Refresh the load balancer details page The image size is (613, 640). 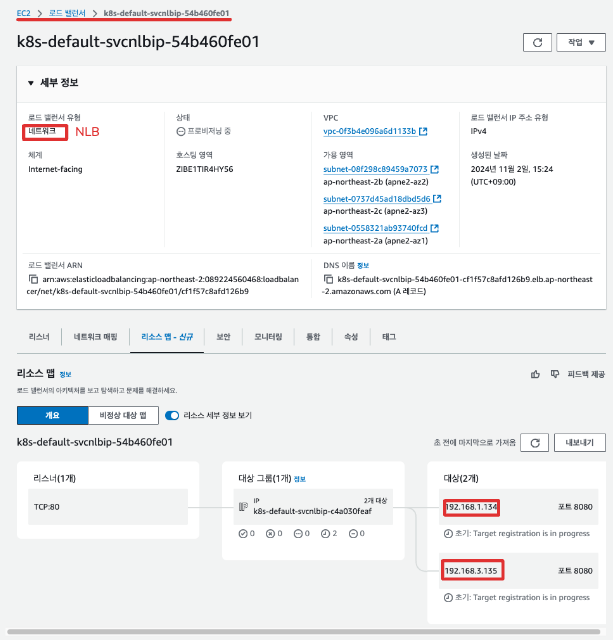click(537, 42)
